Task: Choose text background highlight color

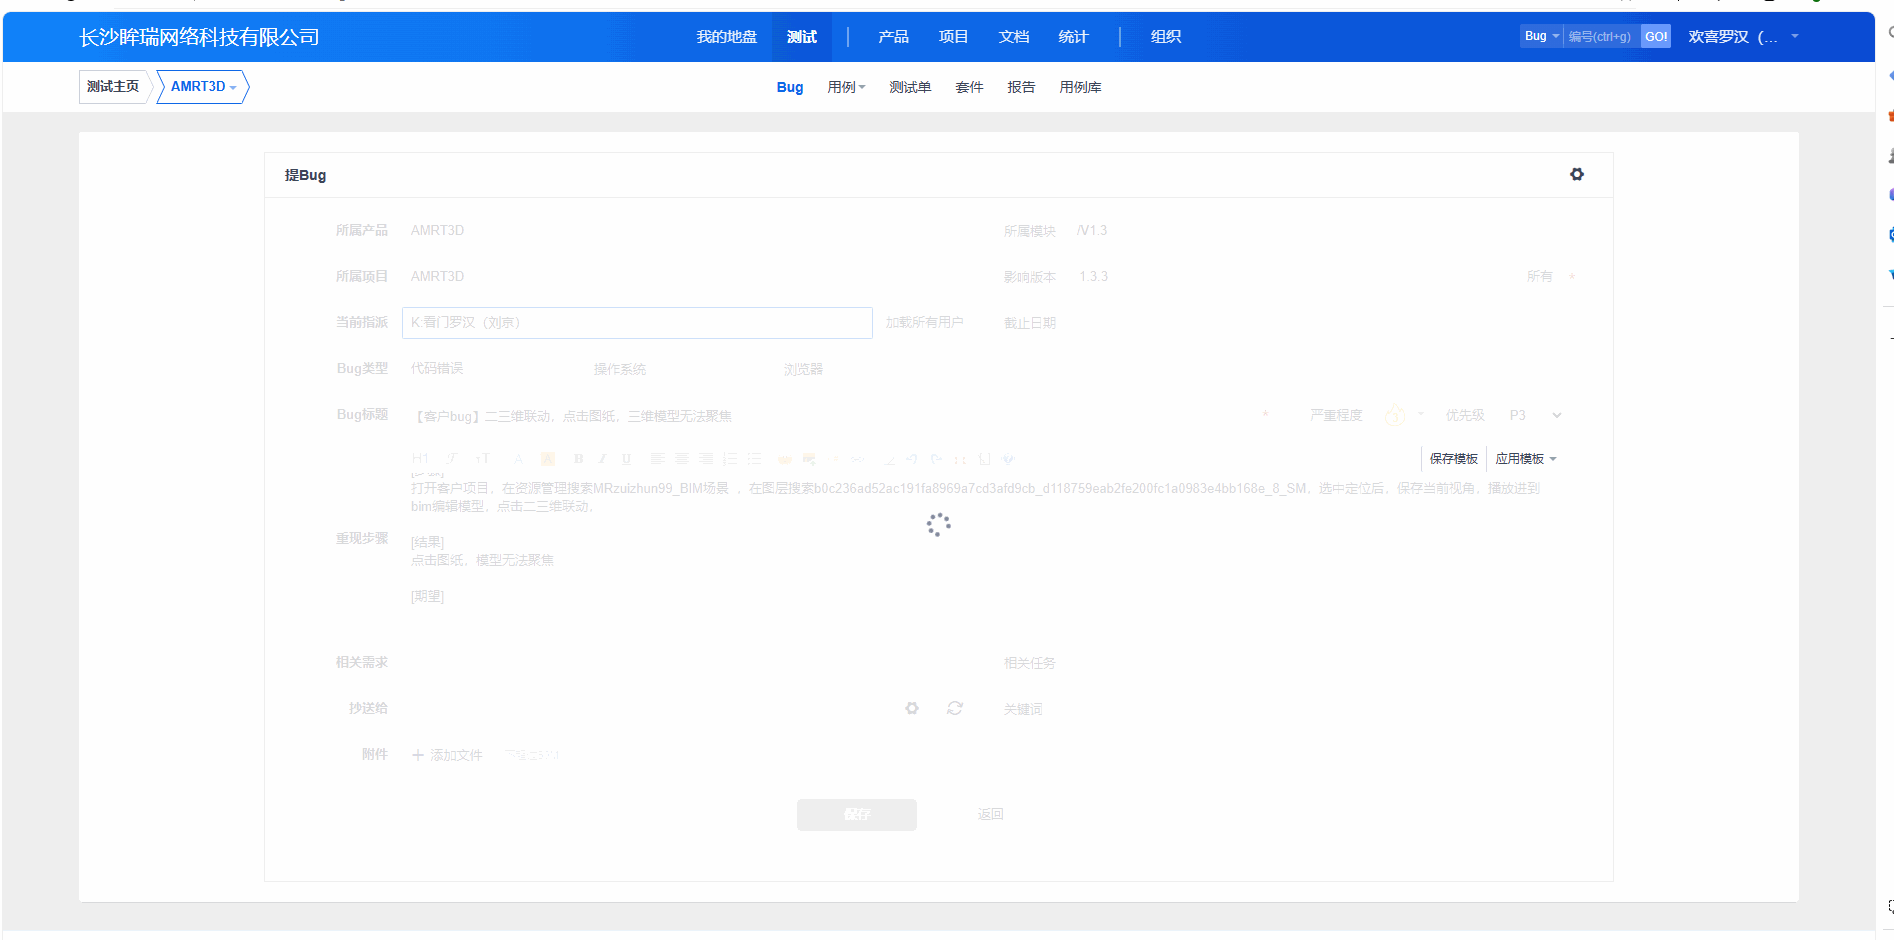Action: coord(548,459)
